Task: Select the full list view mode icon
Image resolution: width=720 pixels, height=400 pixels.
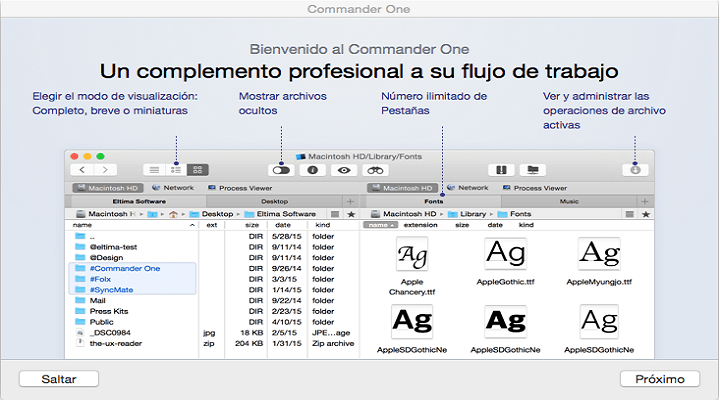Action: click(154, 170)
